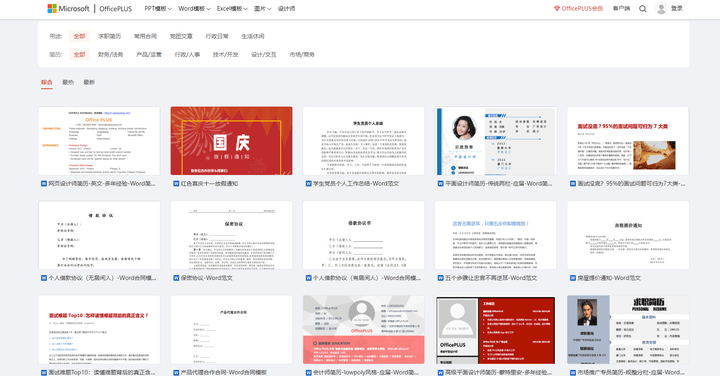The image size is (720, 376).
Task: Expand the Excel模板 dropdown menu
Action: coord(232,9)
